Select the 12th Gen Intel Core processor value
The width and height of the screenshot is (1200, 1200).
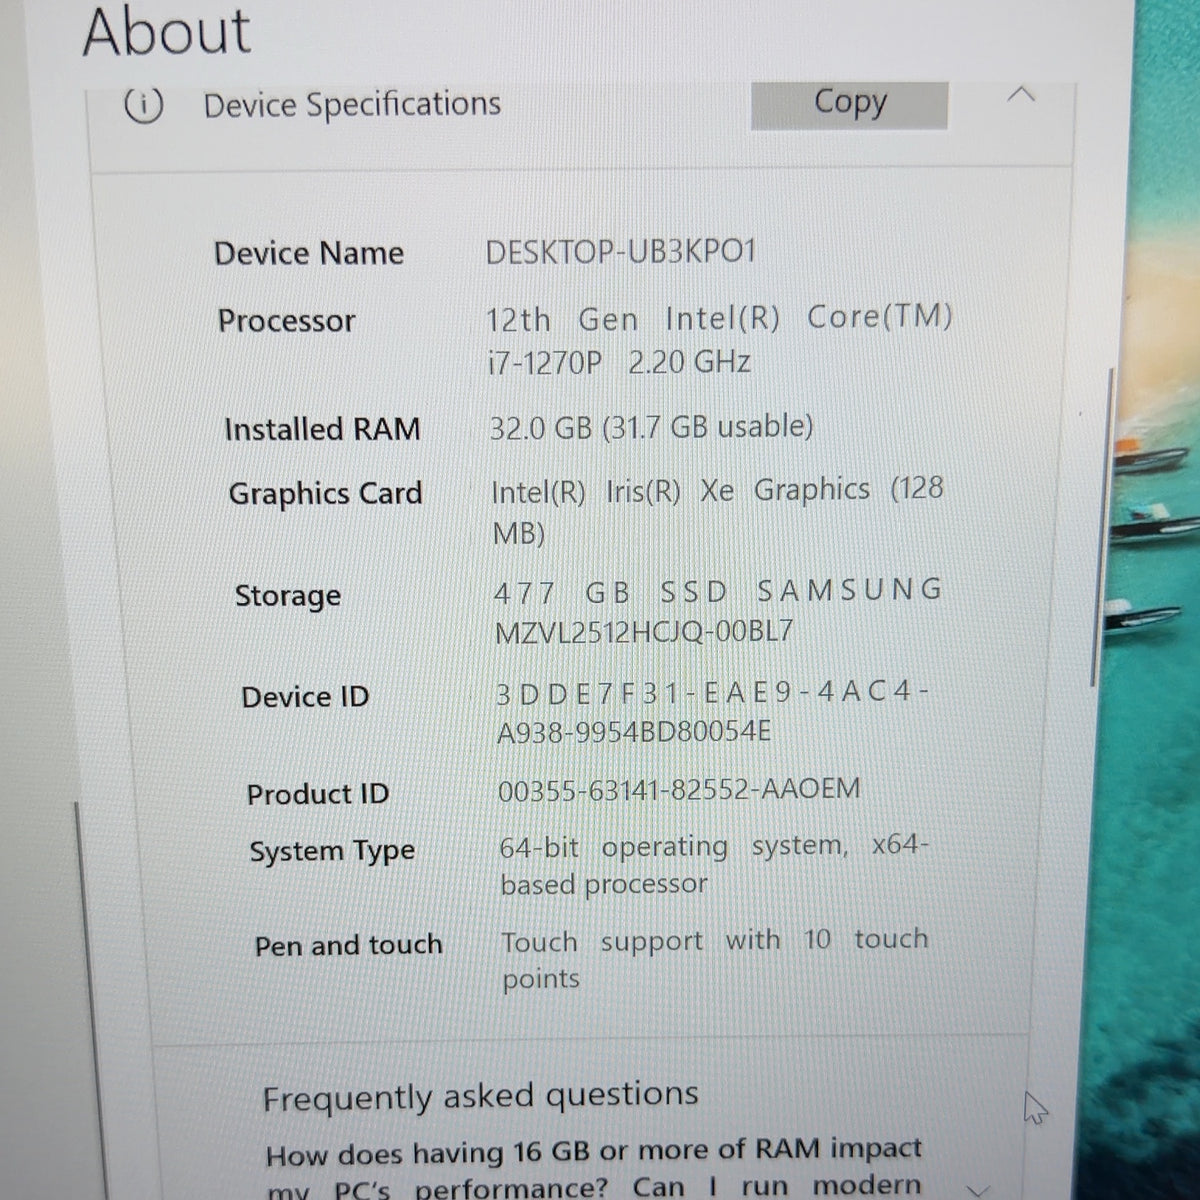pyautogui.click(x=719, y=339)
